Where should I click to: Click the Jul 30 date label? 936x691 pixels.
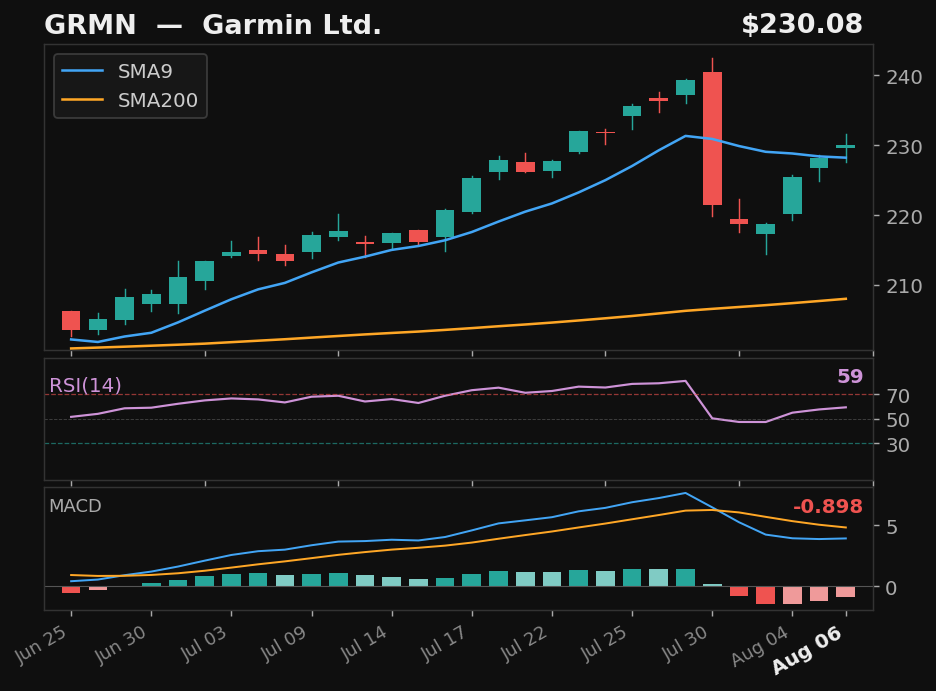[685, 643]
